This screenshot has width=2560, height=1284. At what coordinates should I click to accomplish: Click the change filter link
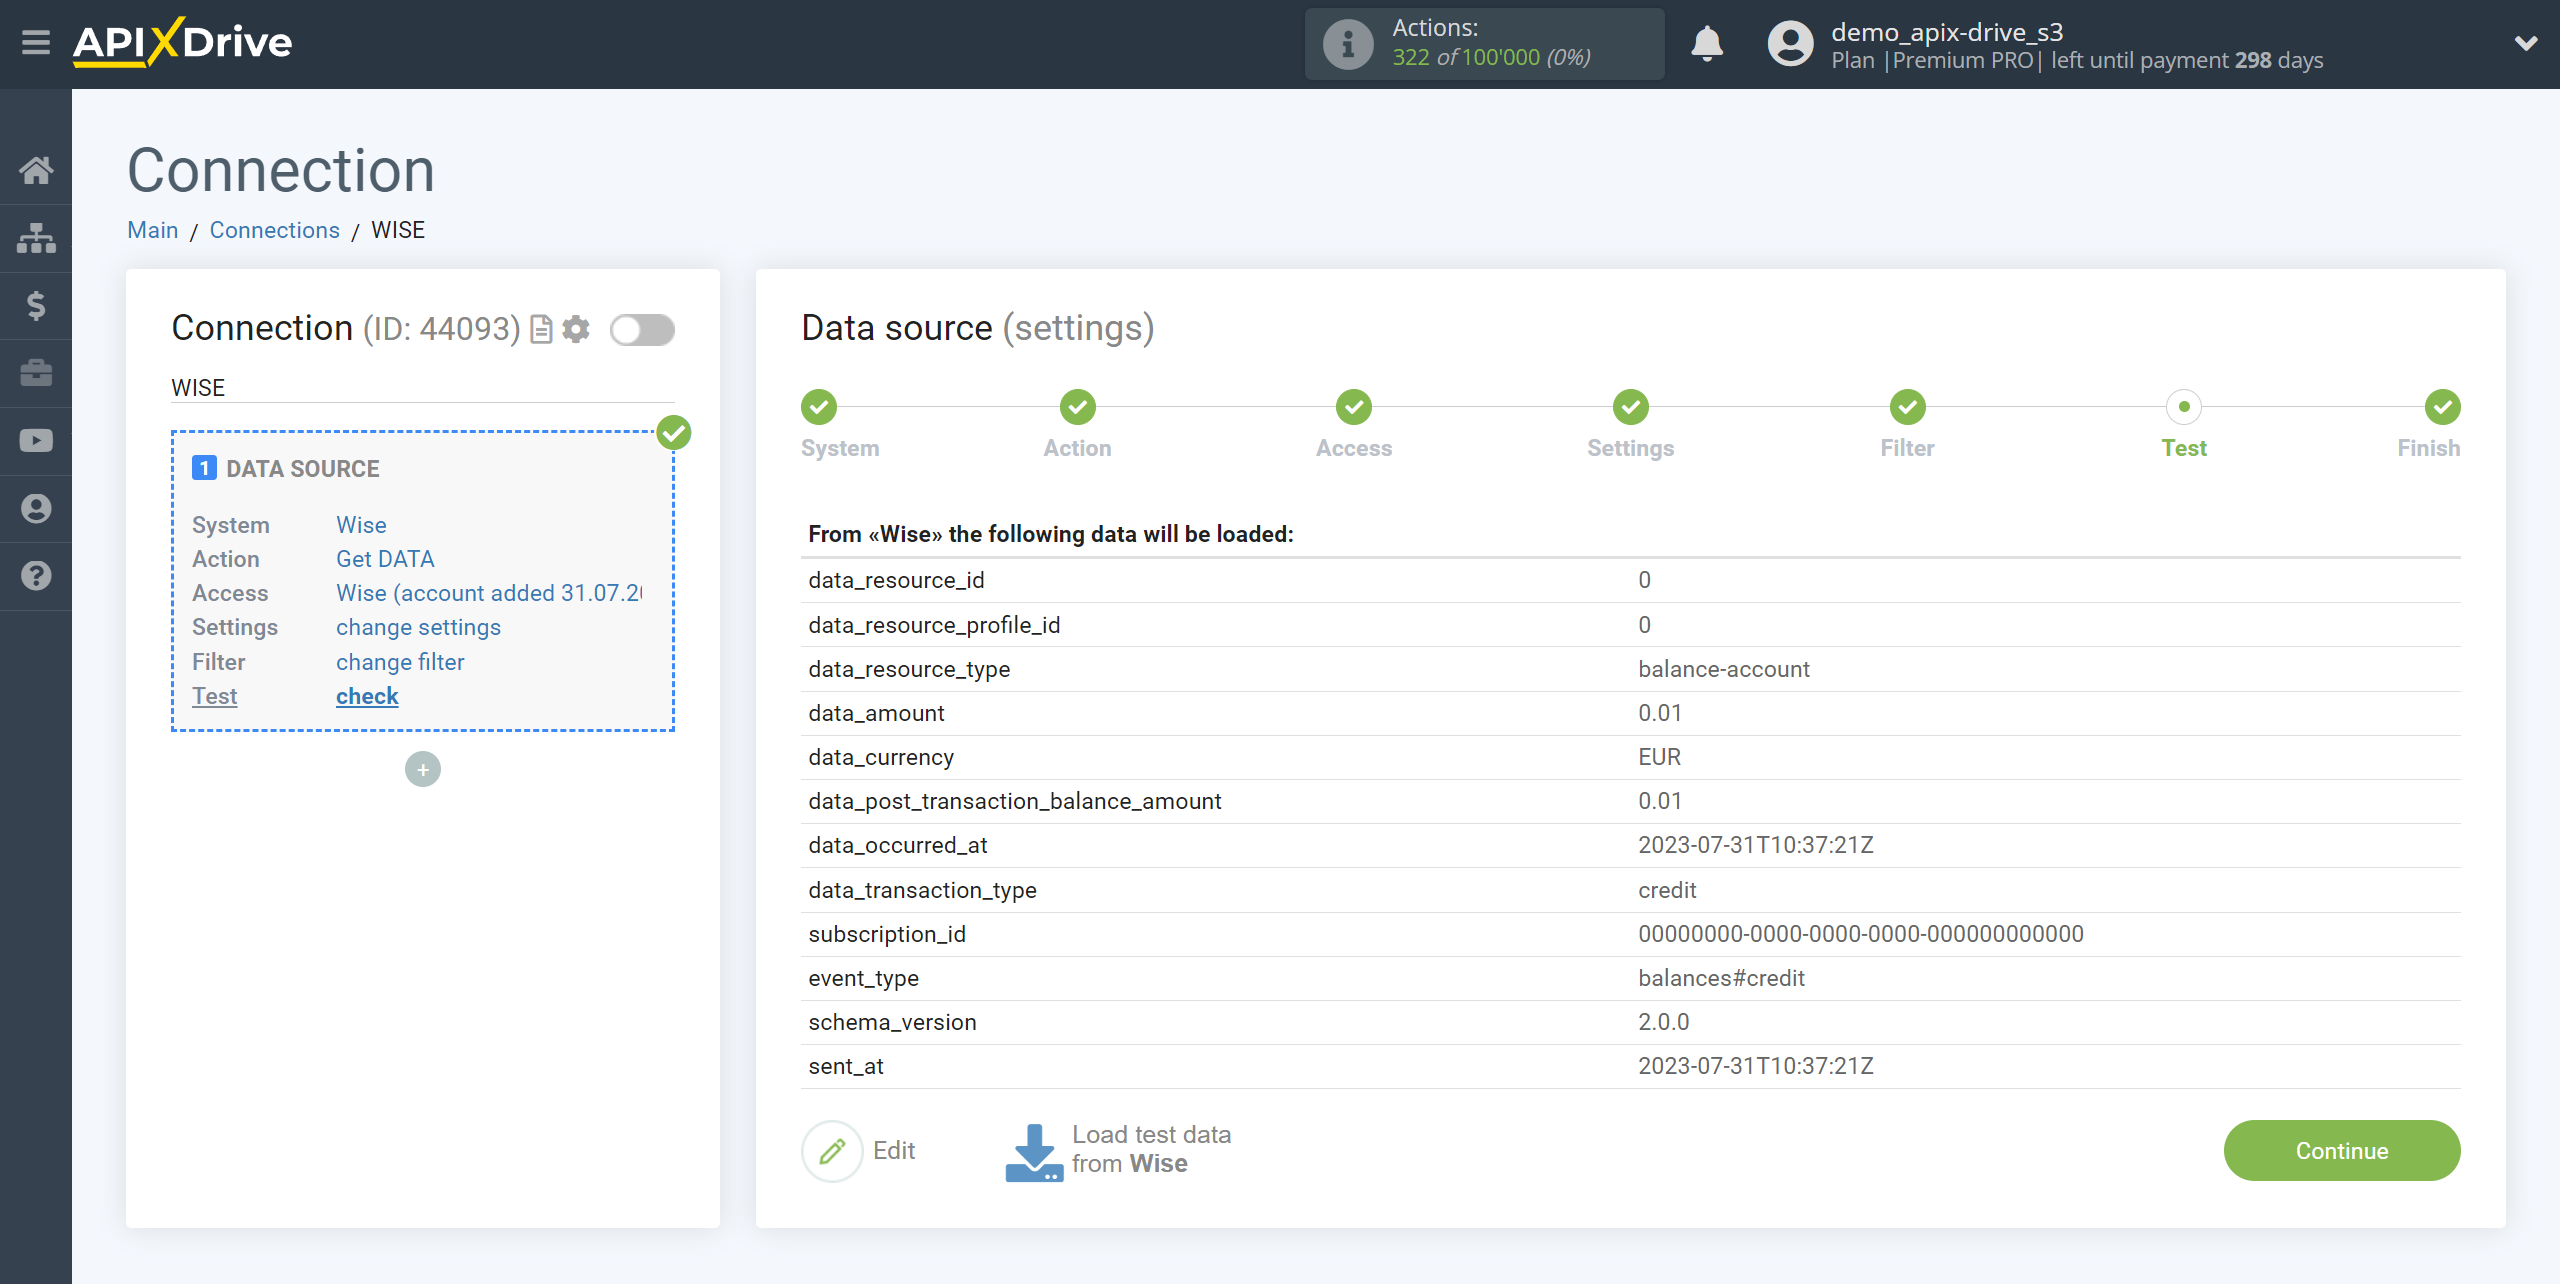[x=400, y=662]
